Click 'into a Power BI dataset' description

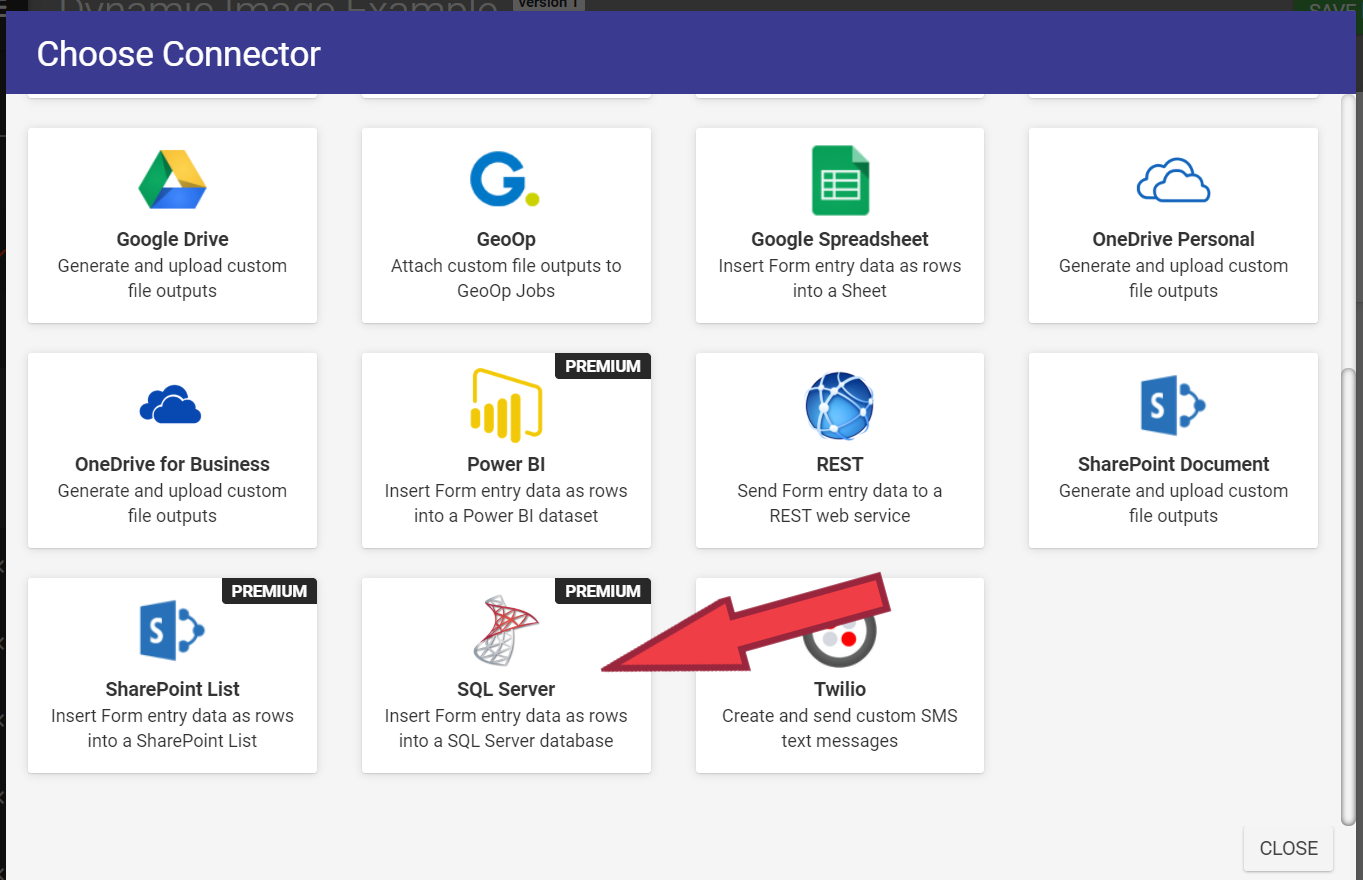[506, 516]
